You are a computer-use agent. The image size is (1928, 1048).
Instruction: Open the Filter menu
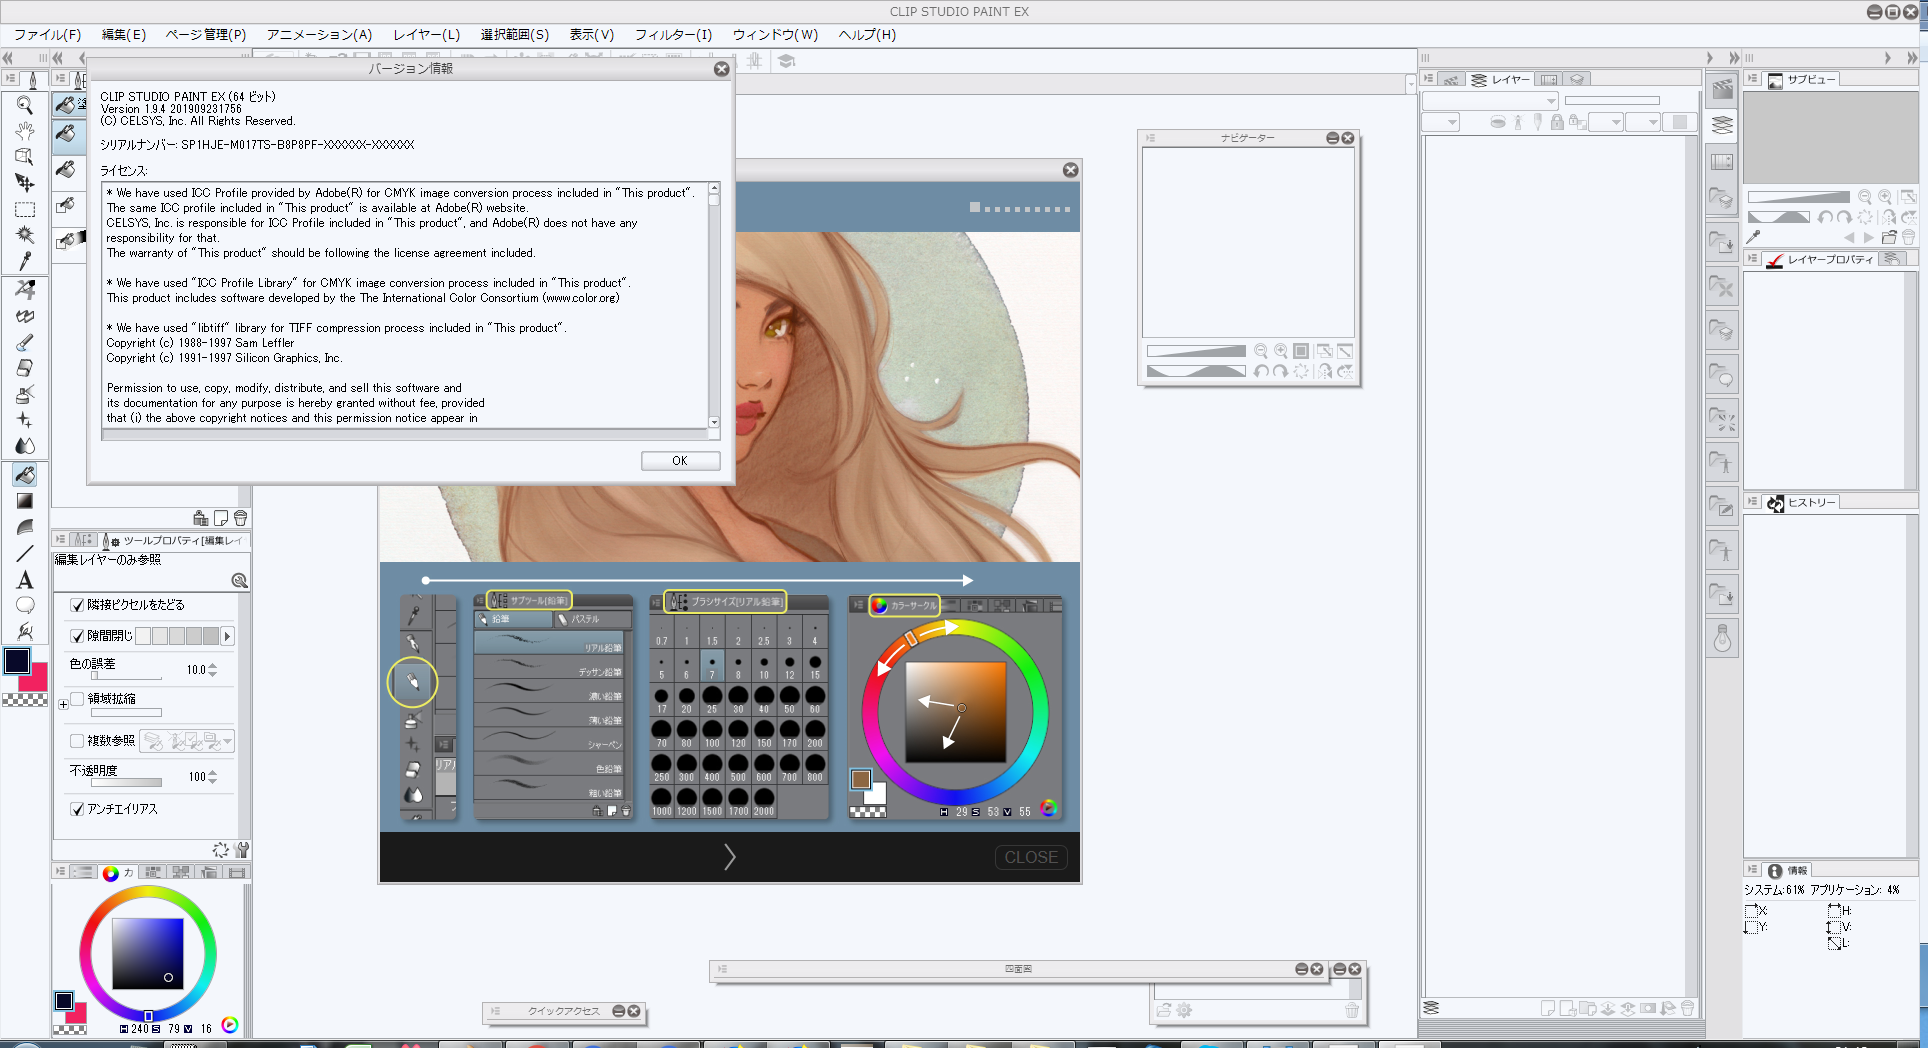(673, 34)
